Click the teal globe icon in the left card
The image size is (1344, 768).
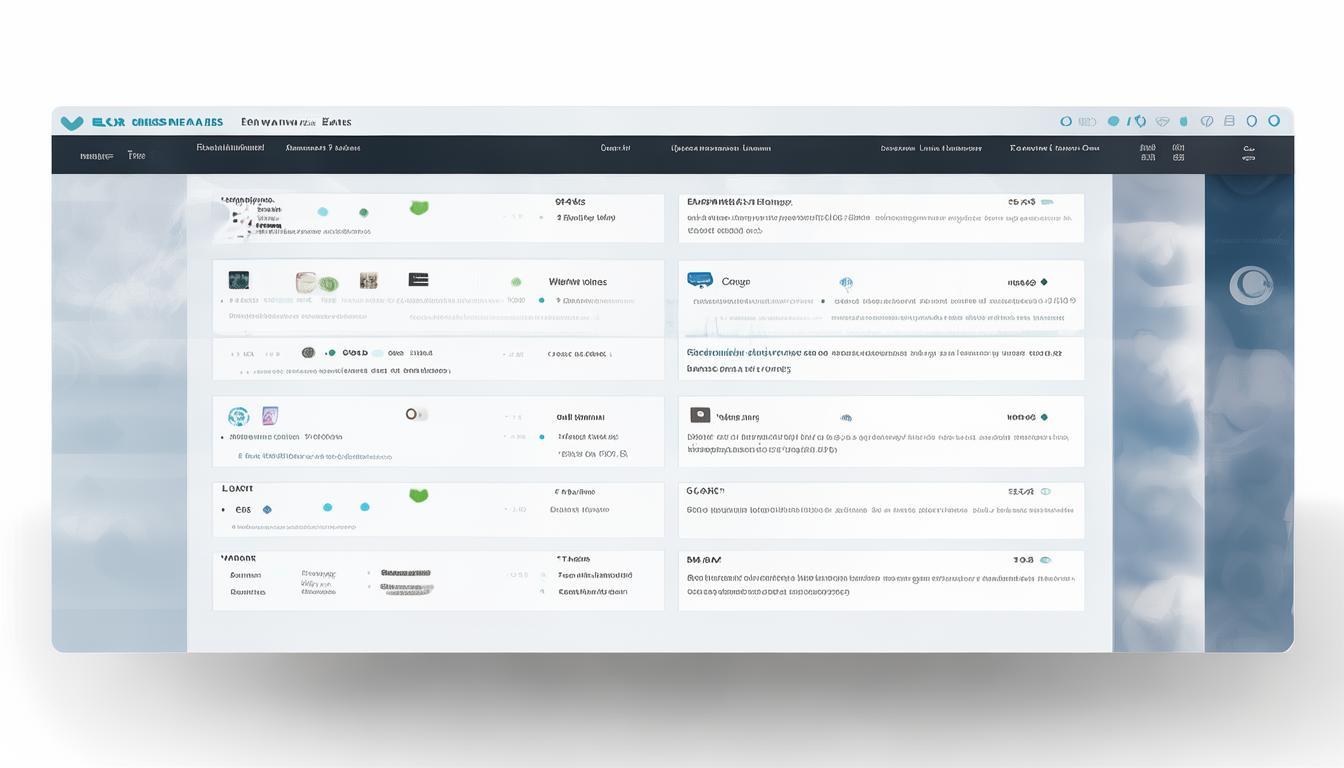tap(238, 416)
